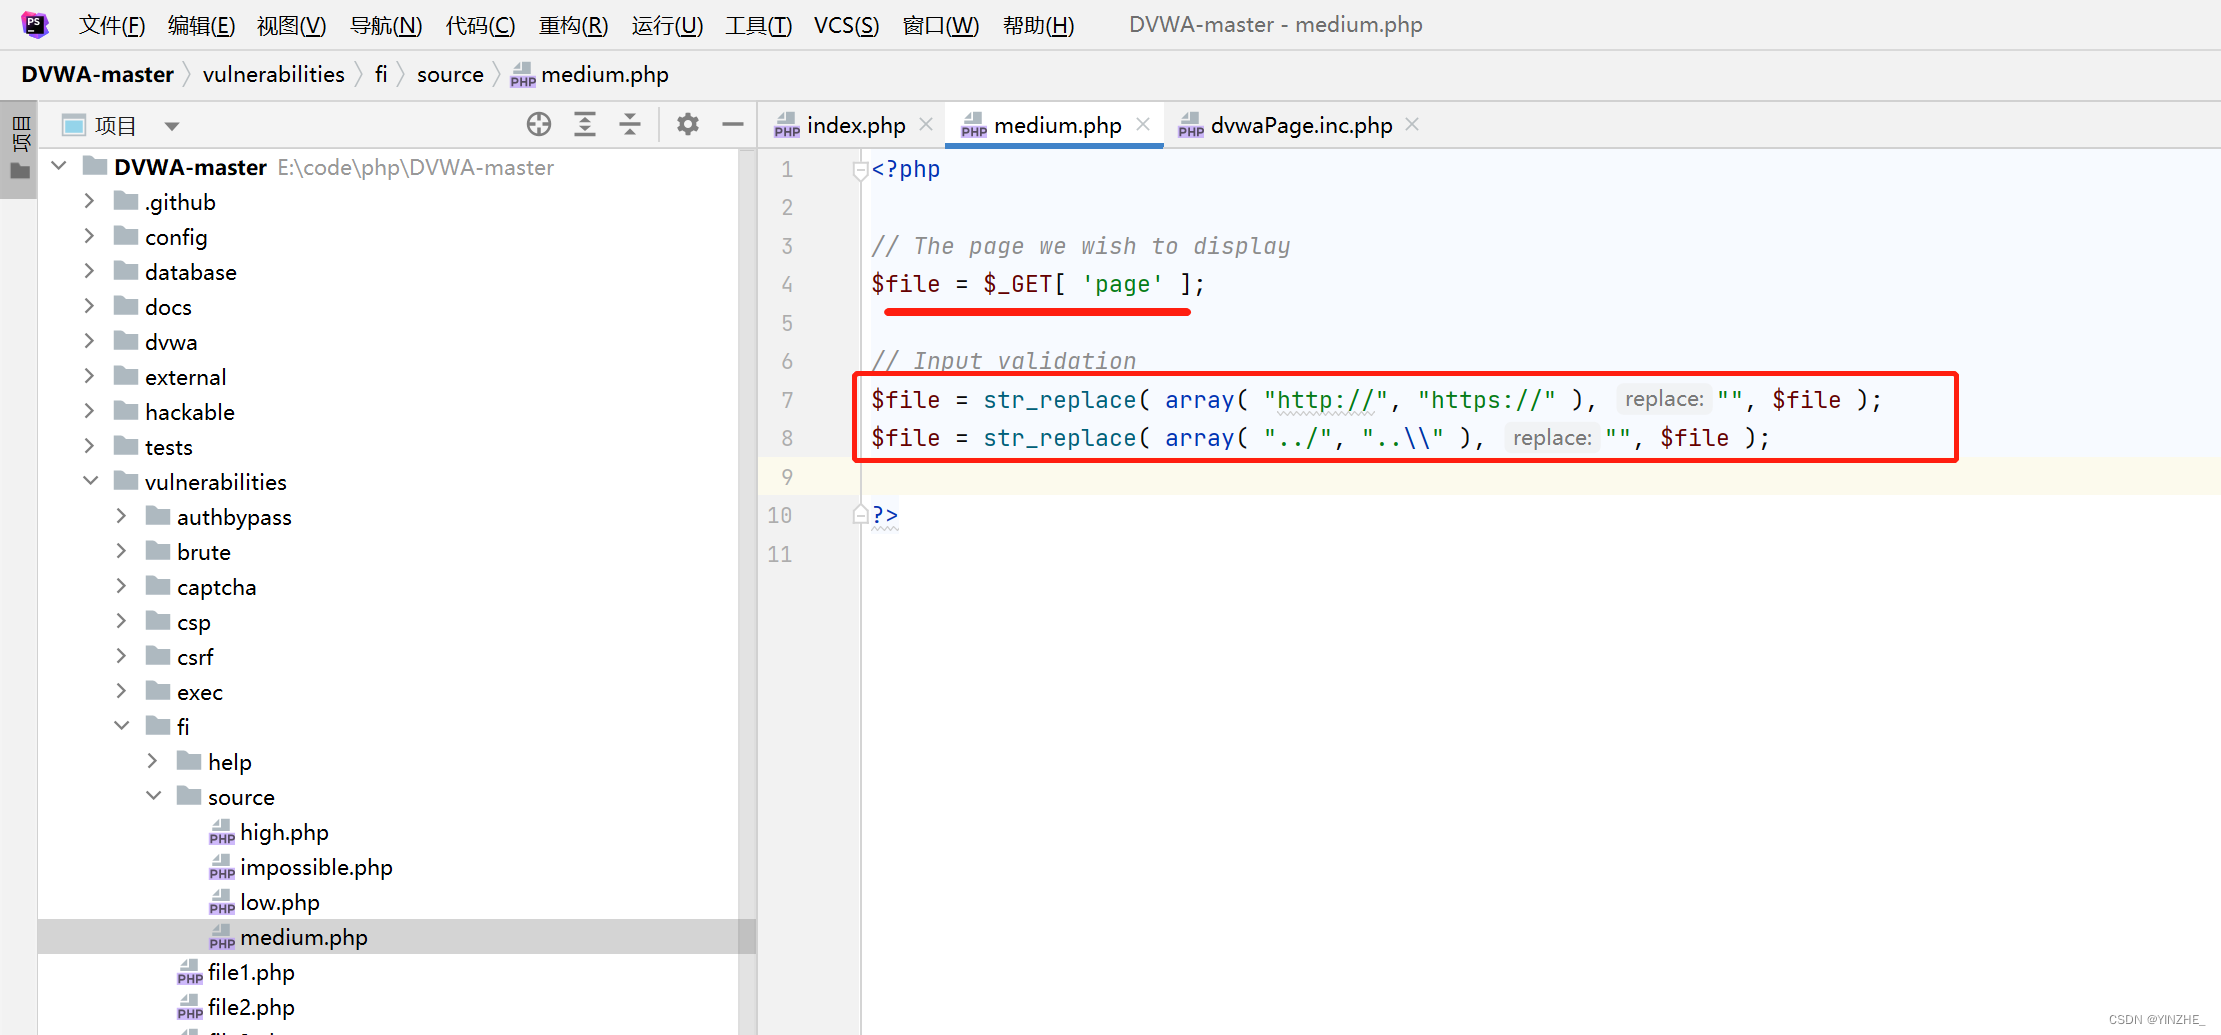Open the 编辑(E) menu
2221x1035 pixels.
[x=201, y=25]
